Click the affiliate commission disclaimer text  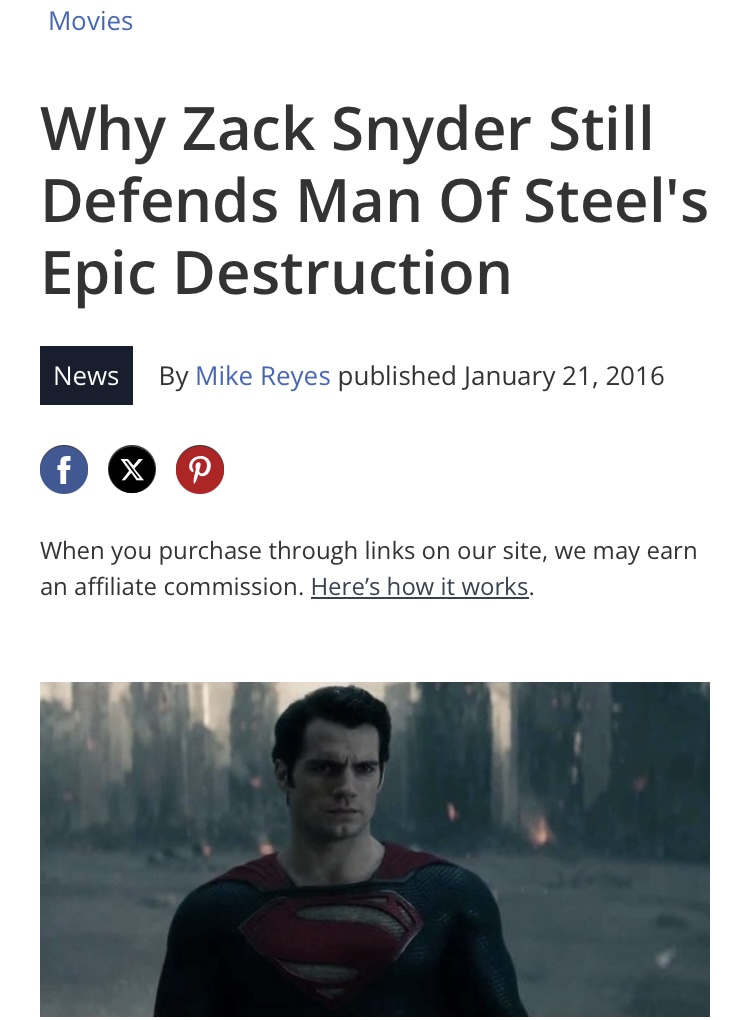click(x=368, y=569)
